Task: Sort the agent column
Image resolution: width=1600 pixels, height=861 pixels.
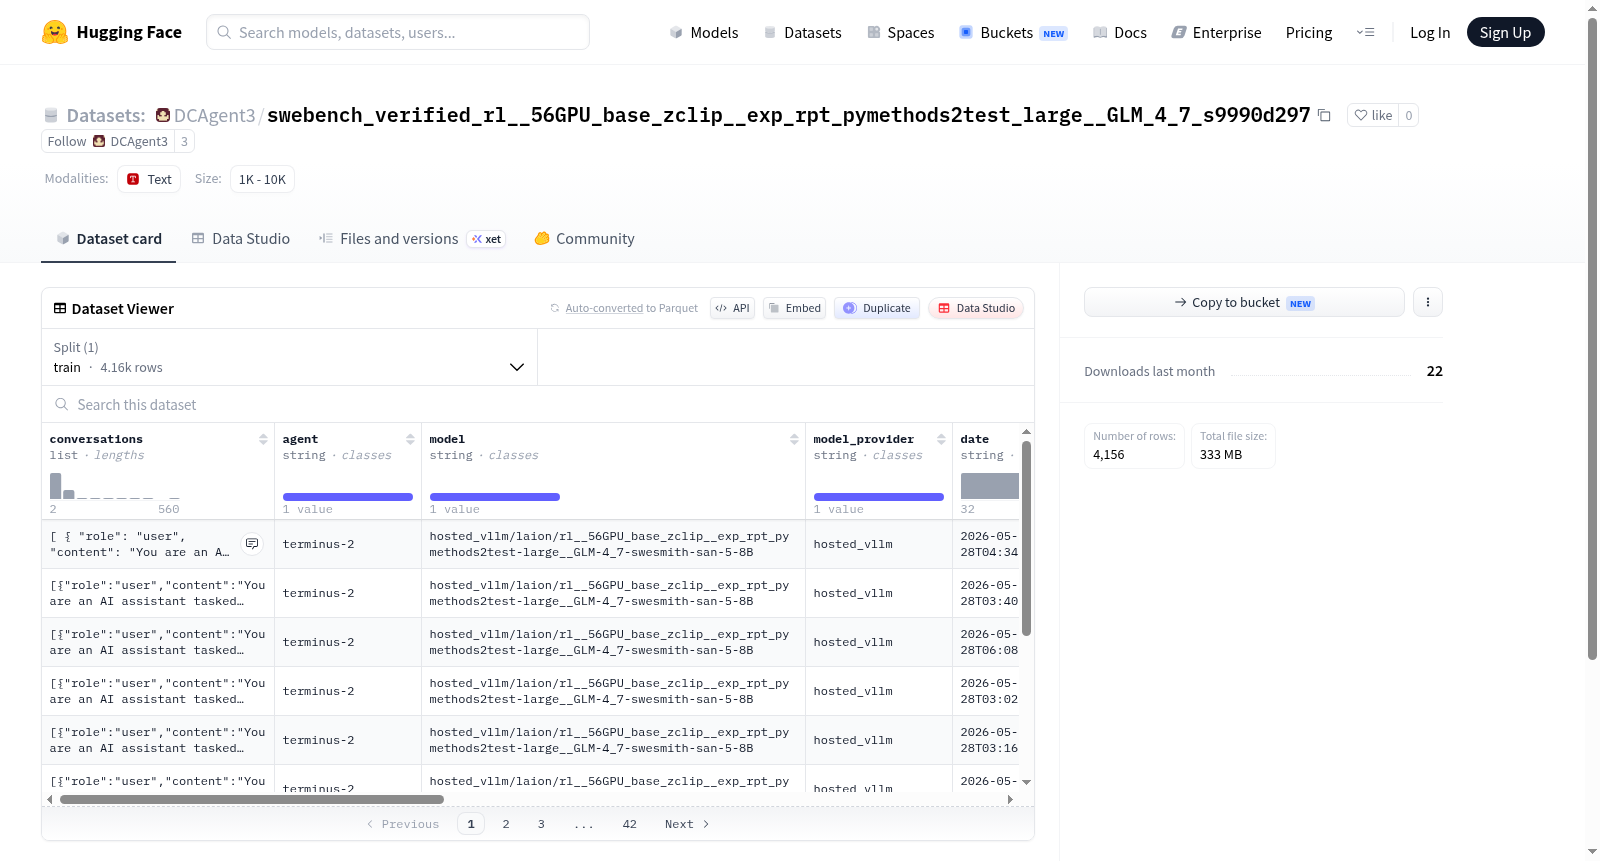Action: pyautogui.click(x=410, y=439)
